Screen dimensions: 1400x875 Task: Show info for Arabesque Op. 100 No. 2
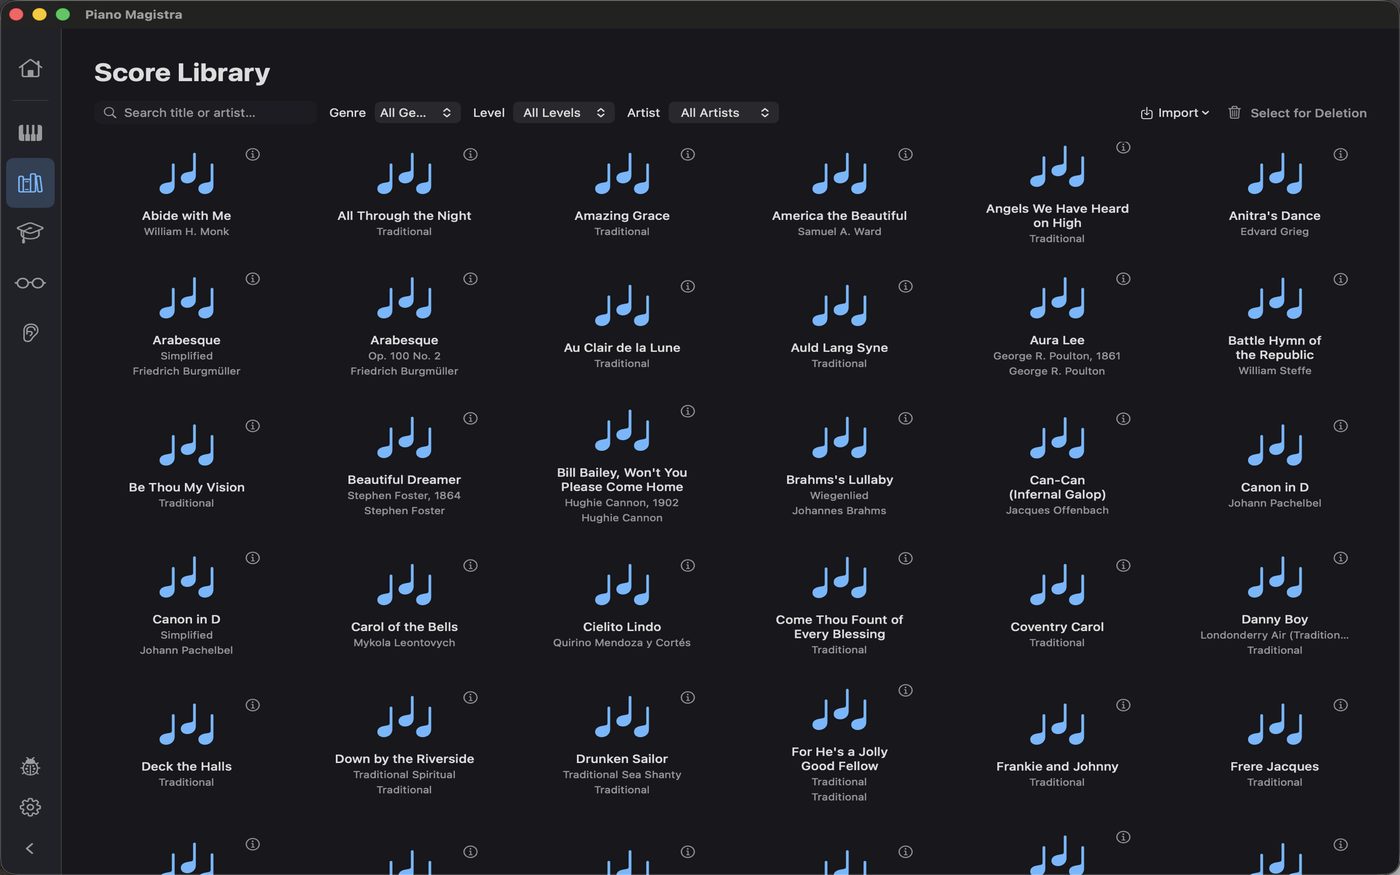[470, 279]
